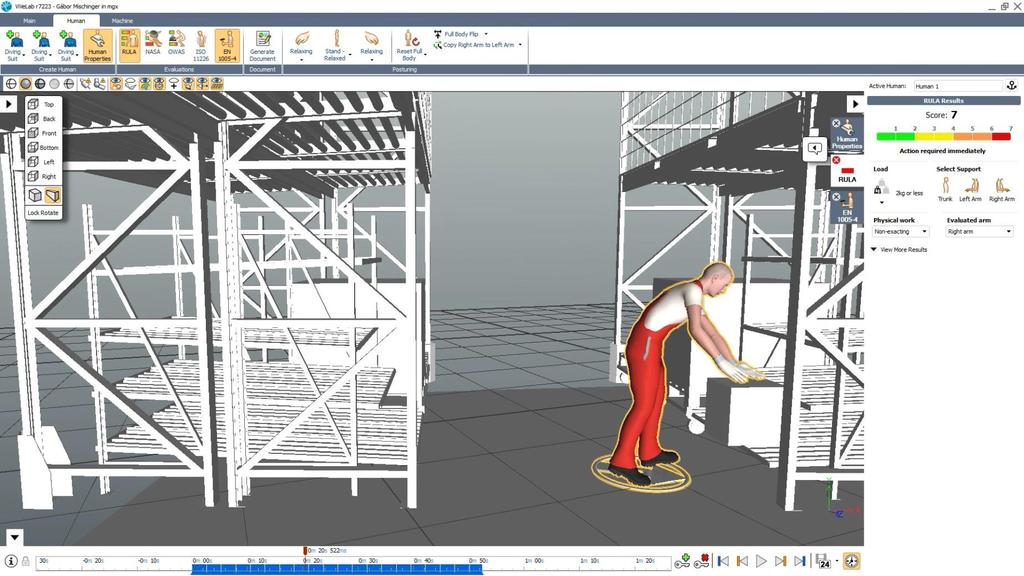Collapse the right panel with the arrow
This screenshot has height=576, width=1024.
pyautogui.click(x=855, y=104)
